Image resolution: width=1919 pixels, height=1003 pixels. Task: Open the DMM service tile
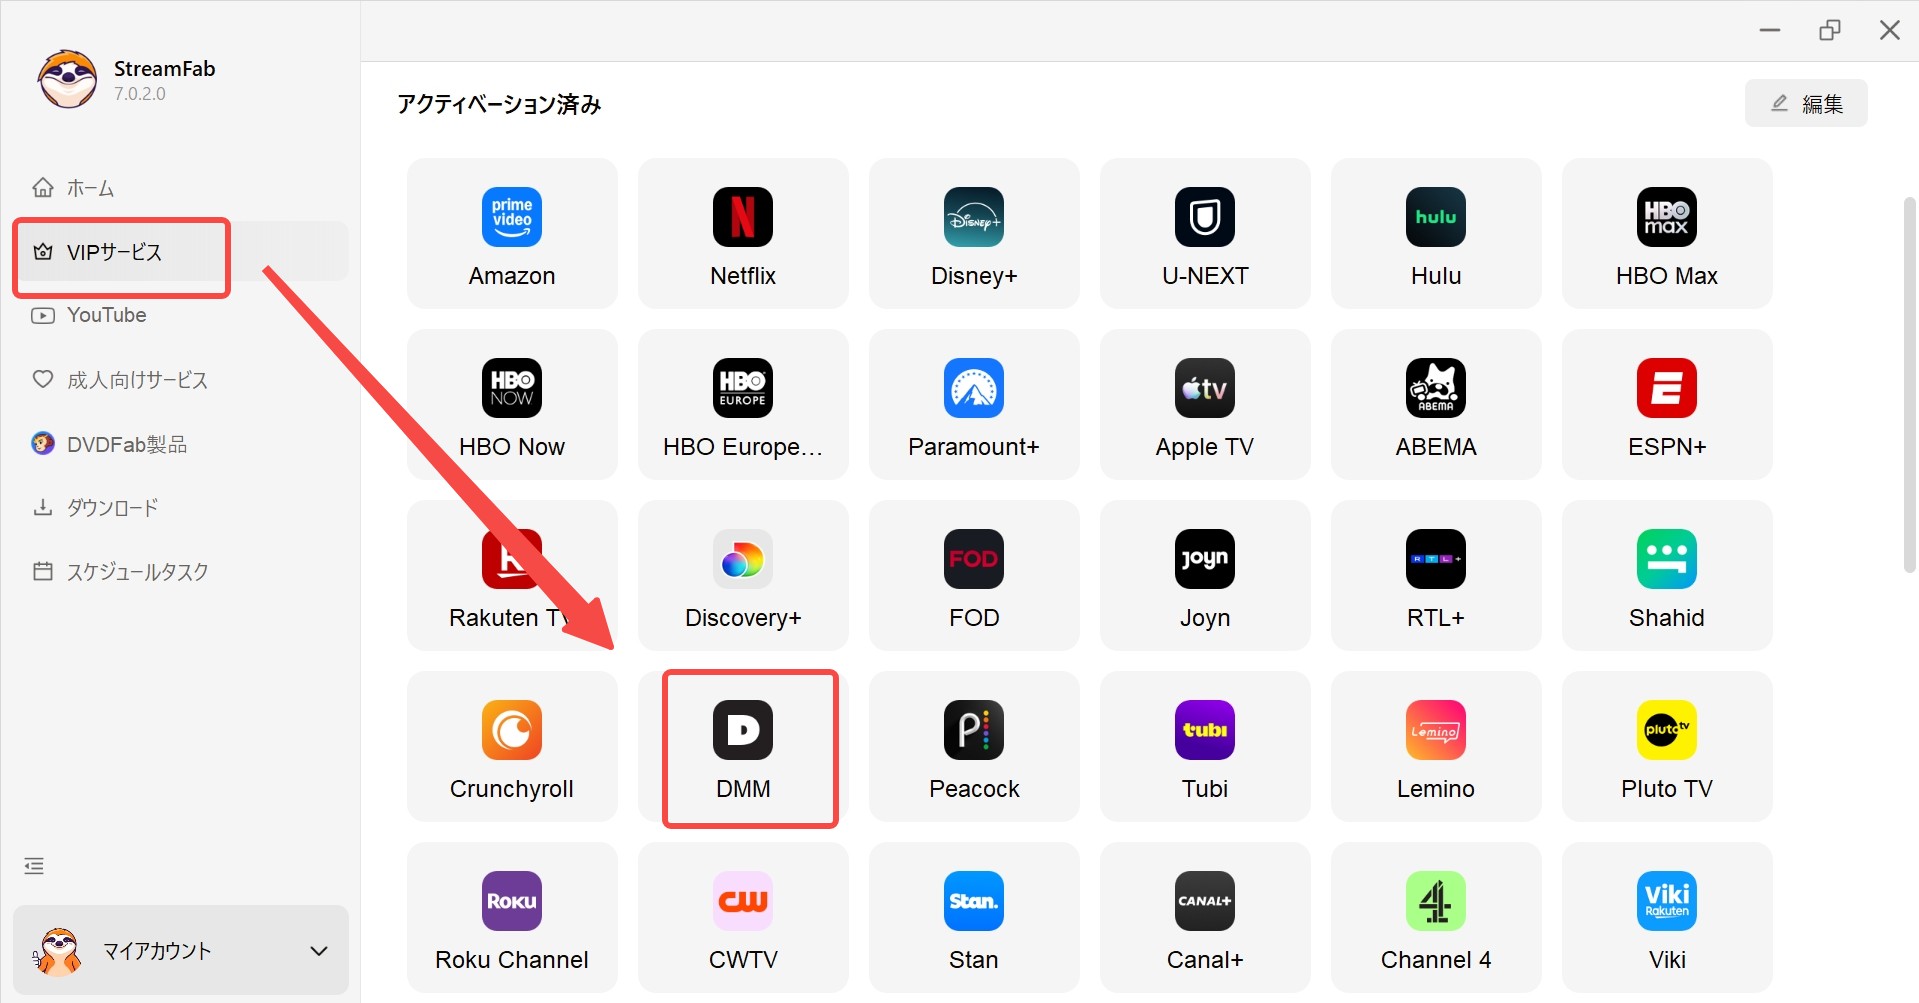pyautogui.click(x=743, y=746)
